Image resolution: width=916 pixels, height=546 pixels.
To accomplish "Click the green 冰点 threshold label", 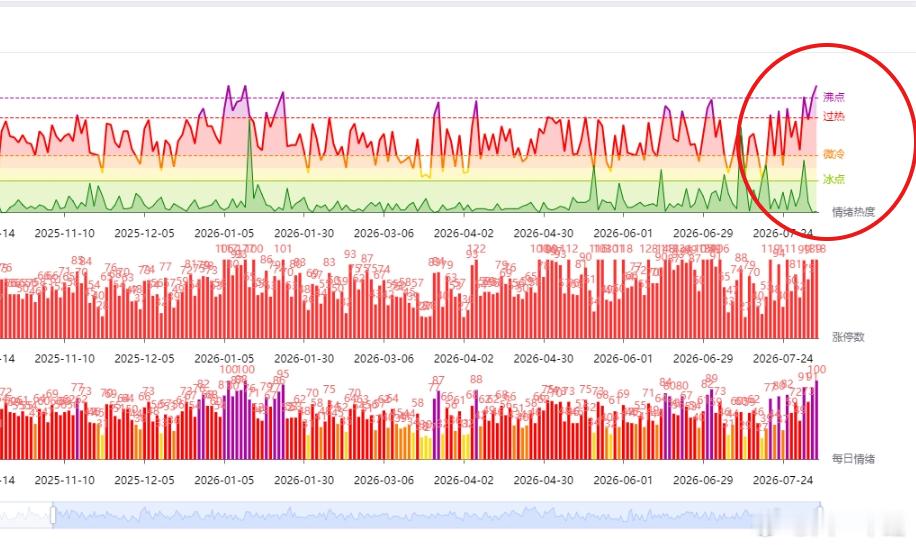I will tap(834, 179).
